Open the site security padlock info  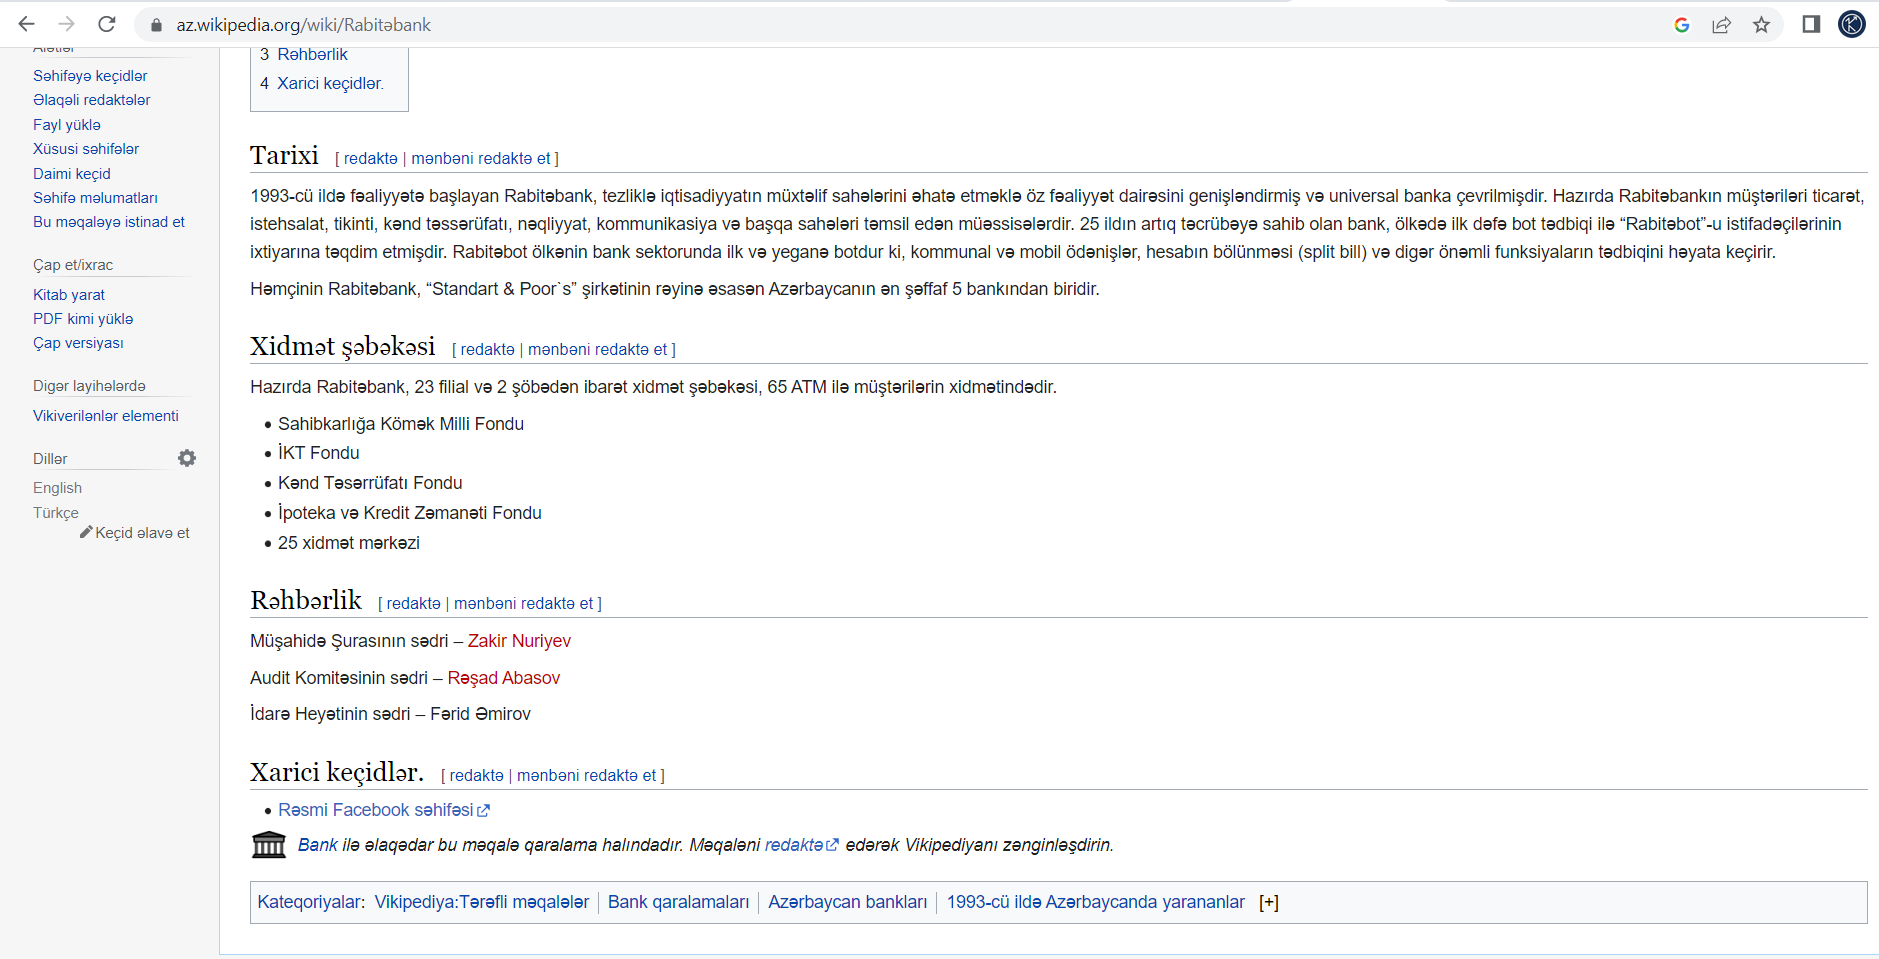point(156,25)
